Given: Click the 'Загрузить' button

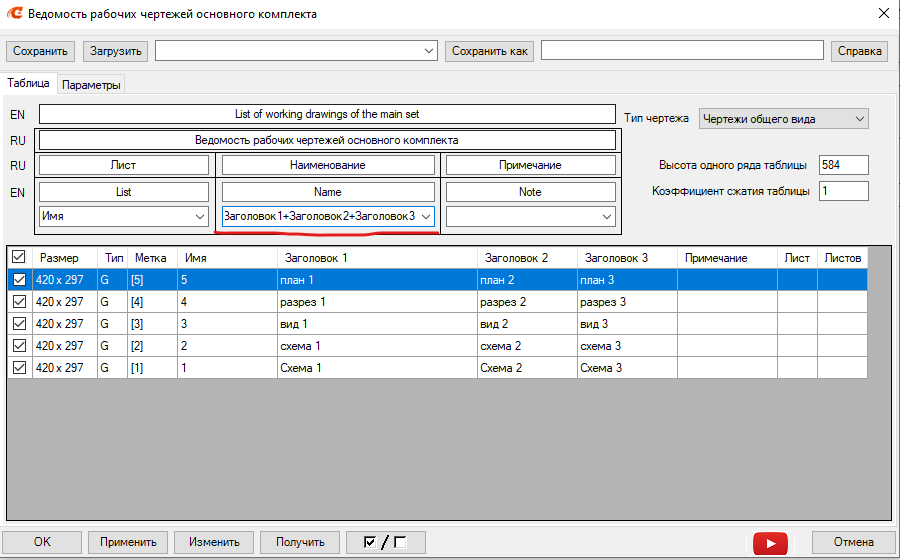Looking at the screenshot, I should pos(115,51).
